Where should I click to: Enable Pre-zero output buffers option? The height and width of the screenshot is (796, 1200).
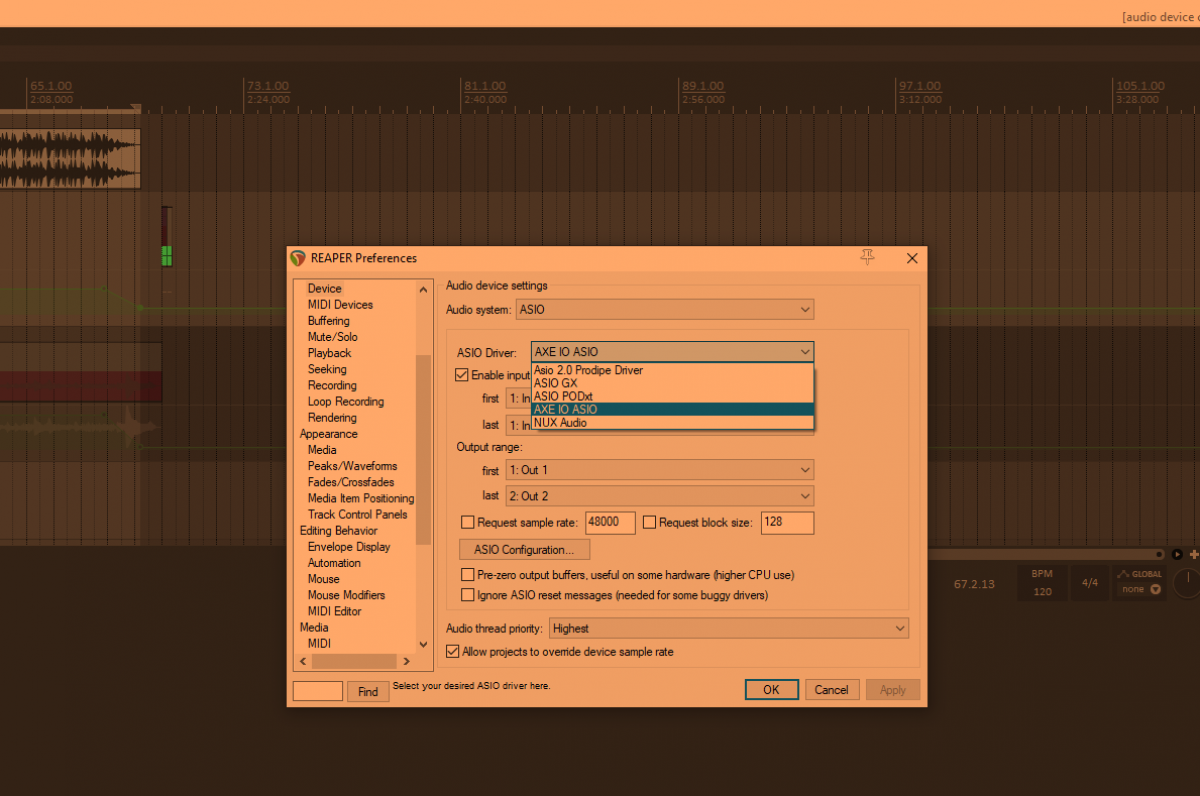pos(467,575)
